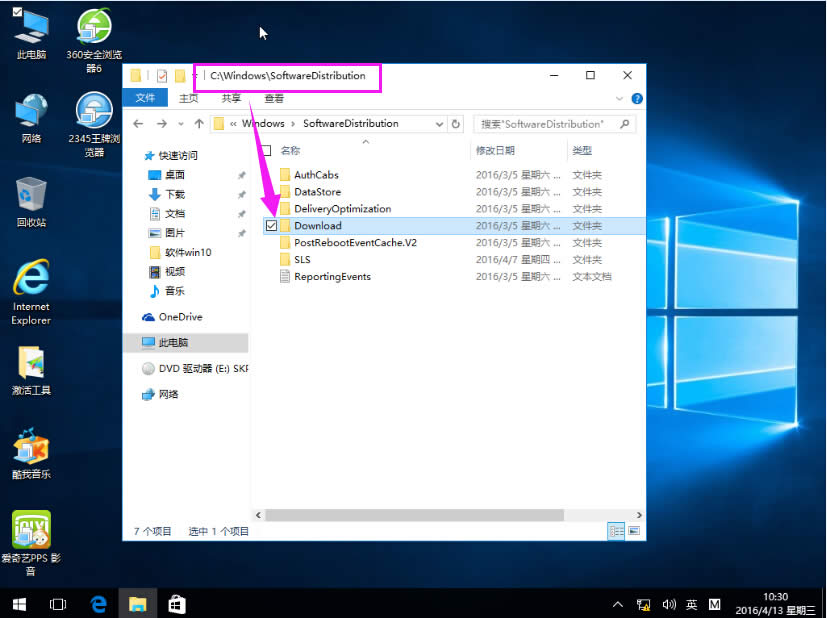The height and width of the screenshot is (618, 827).
Task: Click the refresh icon beside the address bar
Action: coord(455,123)
